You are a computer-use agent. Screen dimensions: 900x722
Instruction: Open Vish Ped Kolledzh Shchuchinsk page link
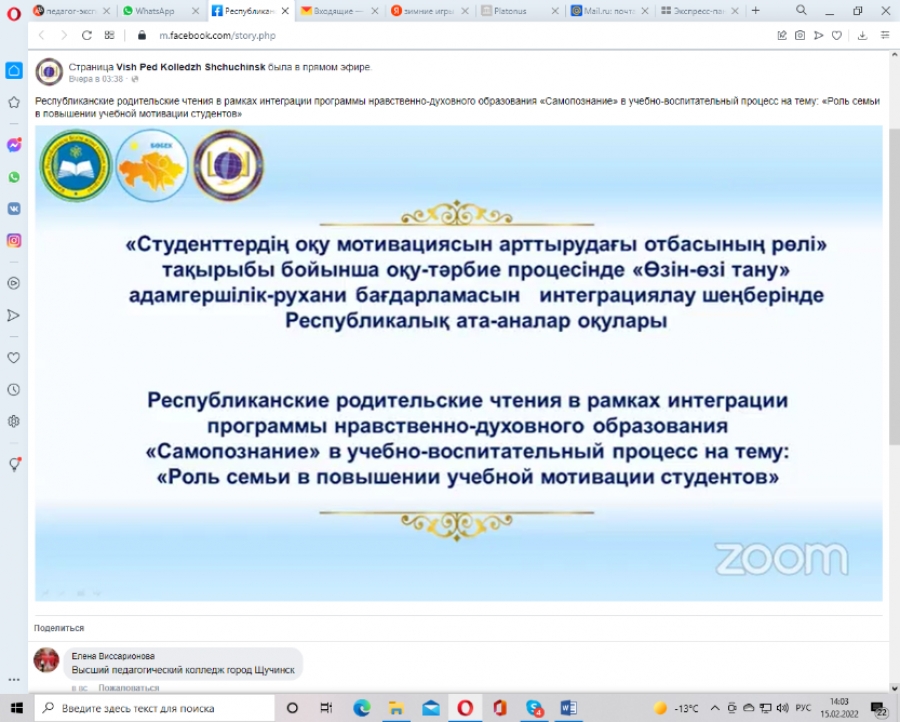tap(191, 67)
